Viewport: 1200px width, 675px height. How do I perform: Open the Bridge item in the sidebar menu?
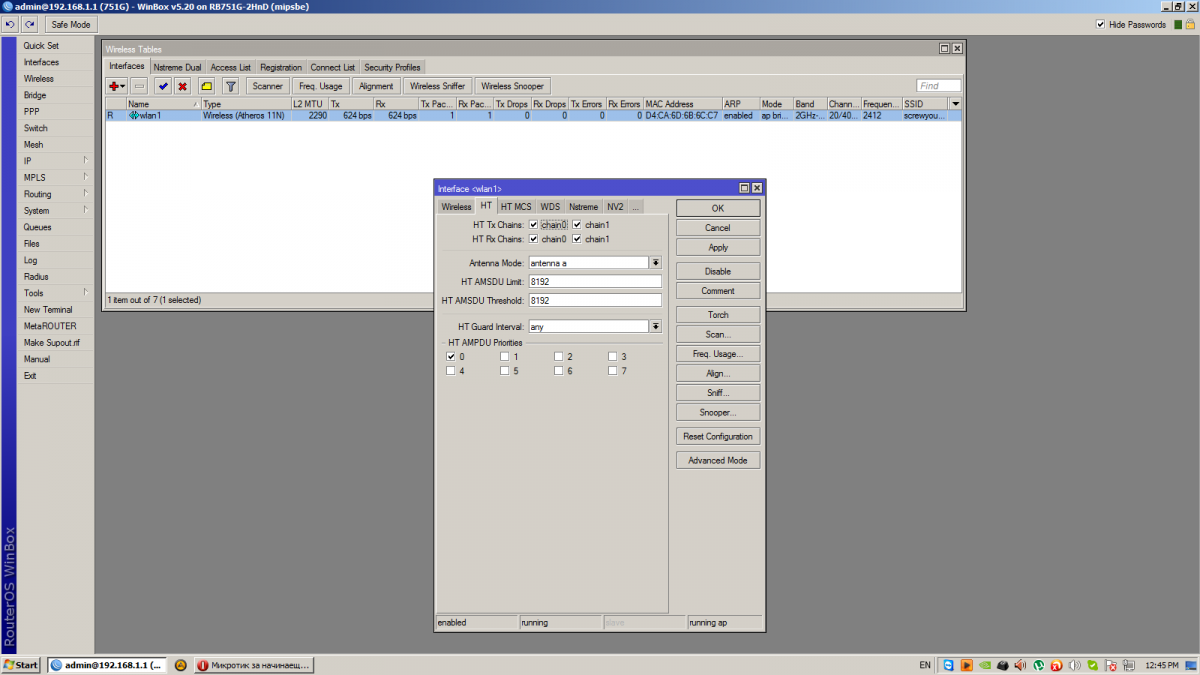pyautogui.click(x=35, y=95)
